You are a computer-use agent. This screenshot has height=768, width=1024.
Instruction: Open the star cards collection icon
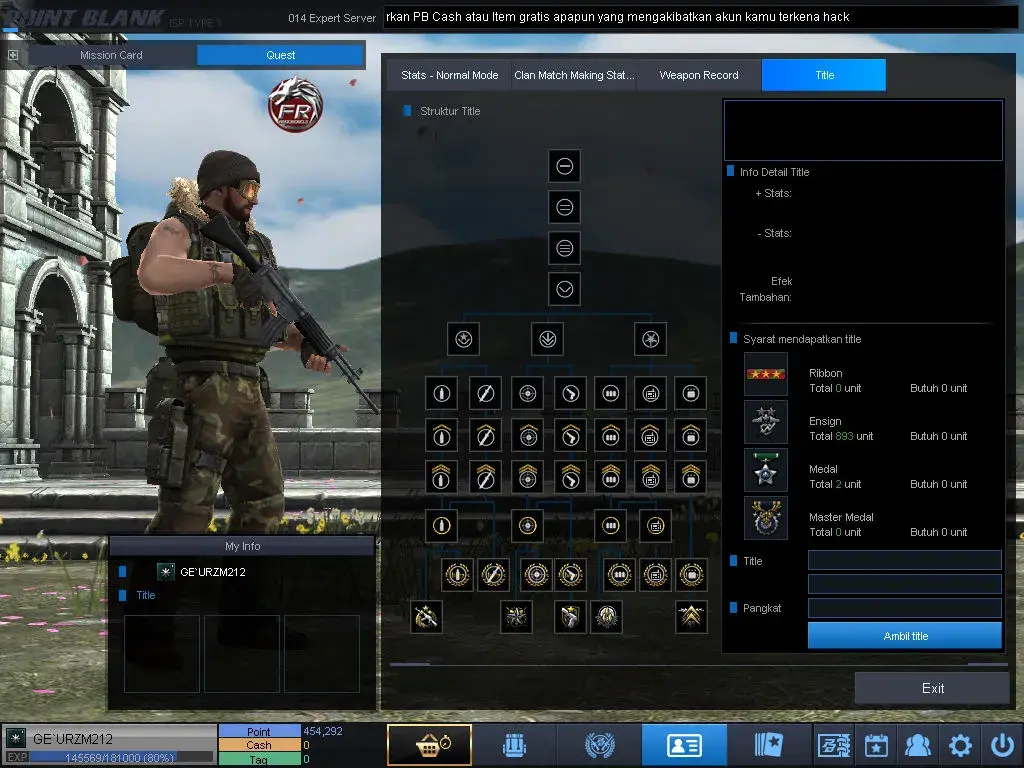point(769,744)
